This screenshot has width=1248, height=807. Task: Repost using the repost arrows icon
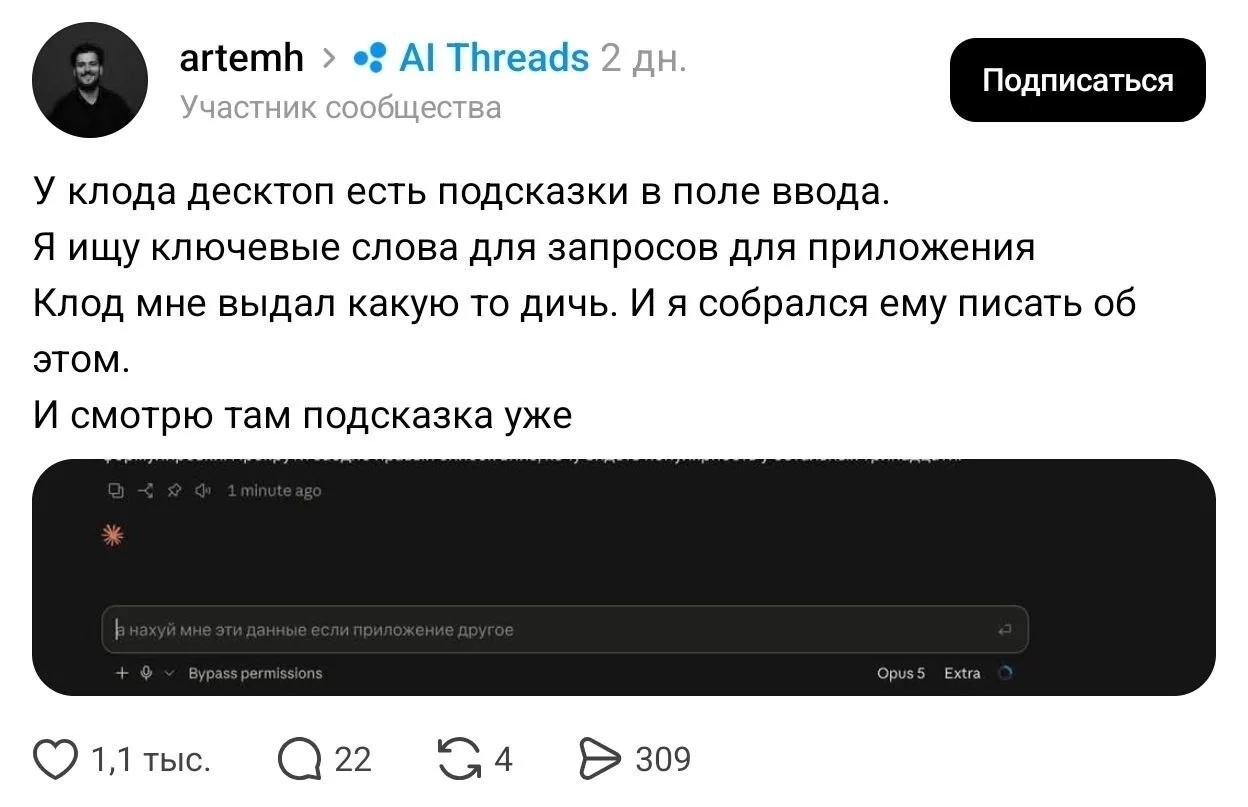(460, 760)
